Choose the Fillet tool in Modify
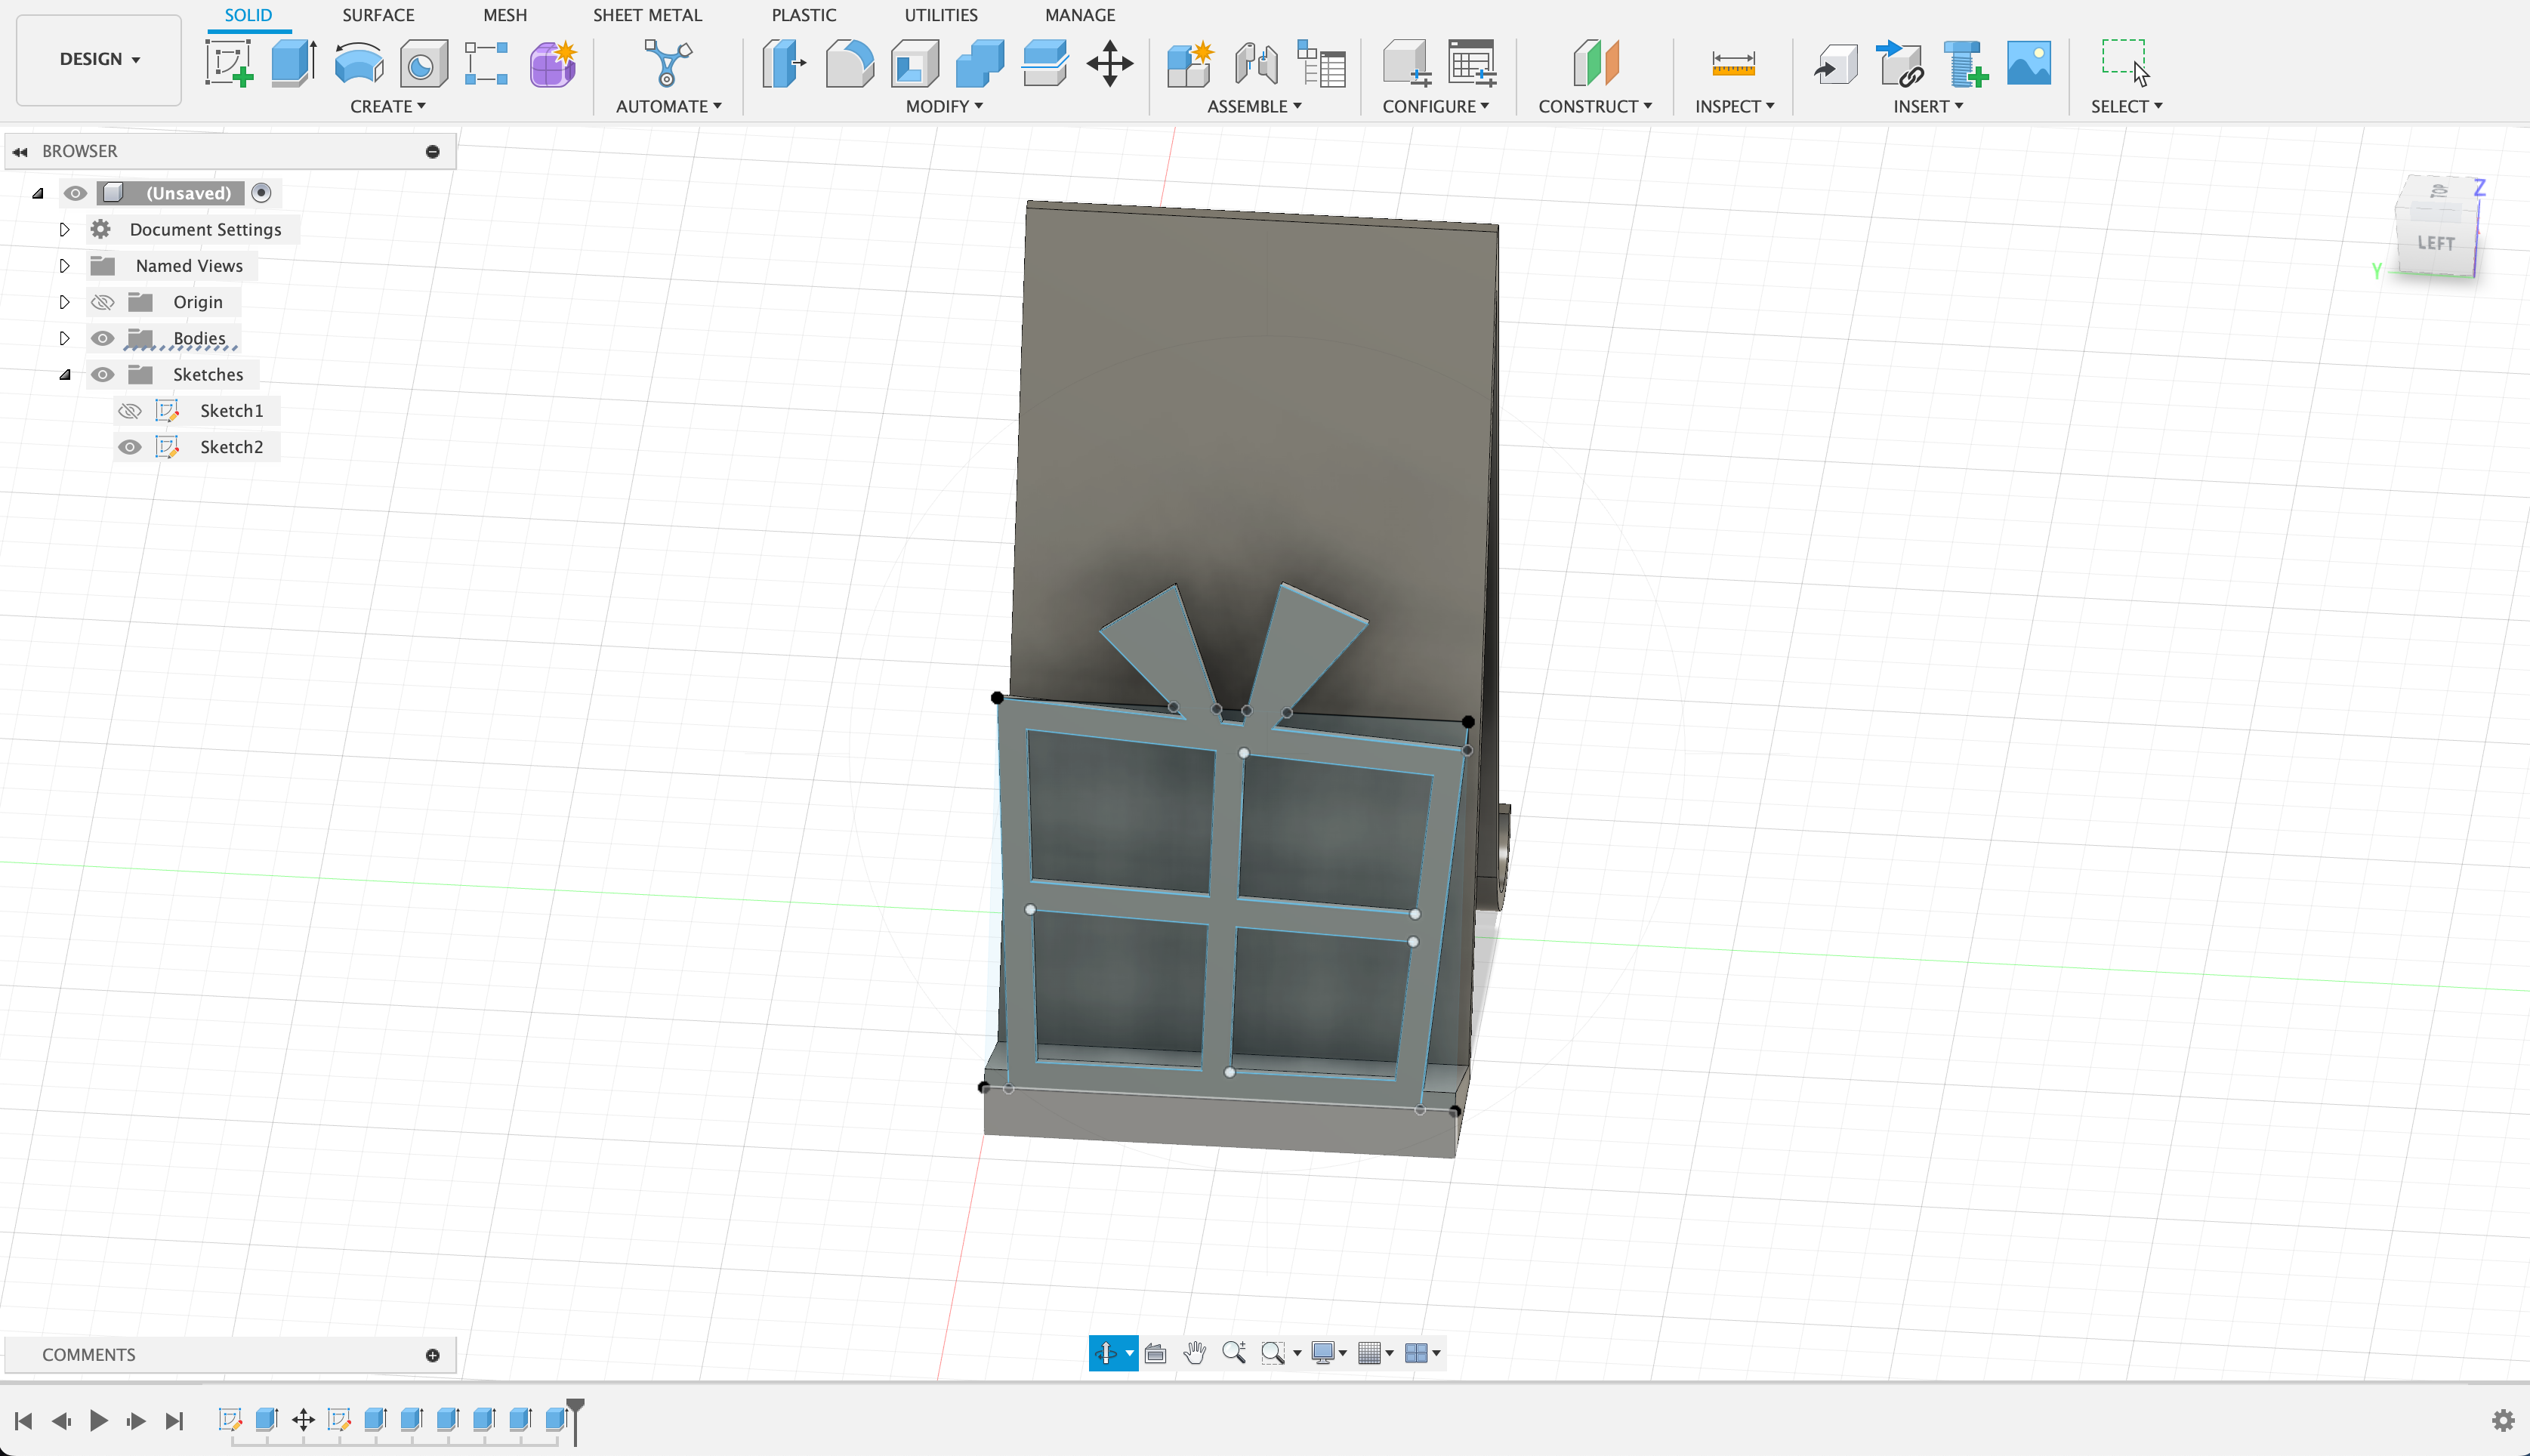The width and height of the screenshot is (2530, 1456). [x=849, y=63]
